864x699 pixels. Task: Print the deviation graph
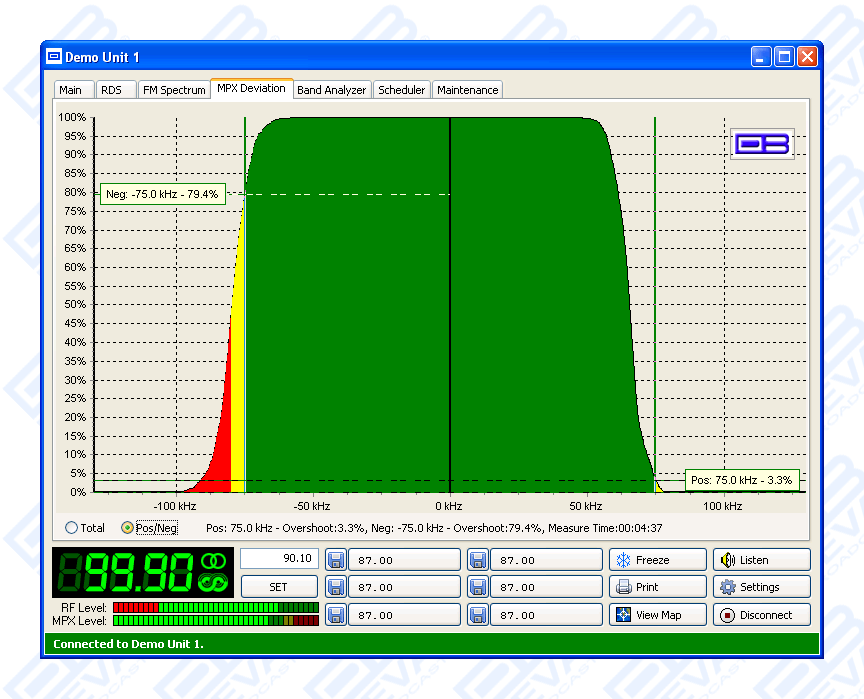(x=657, y=587)
